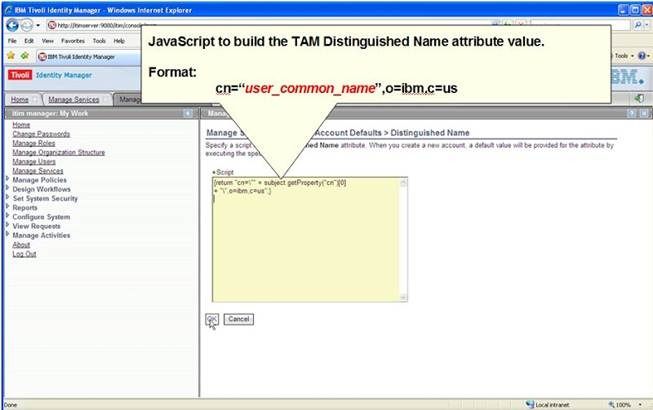Image resolution: width=653 pixels, height=410 pixels.
Task: Open the recent pages dropdown arrow
Action: (x=38, y=26)
